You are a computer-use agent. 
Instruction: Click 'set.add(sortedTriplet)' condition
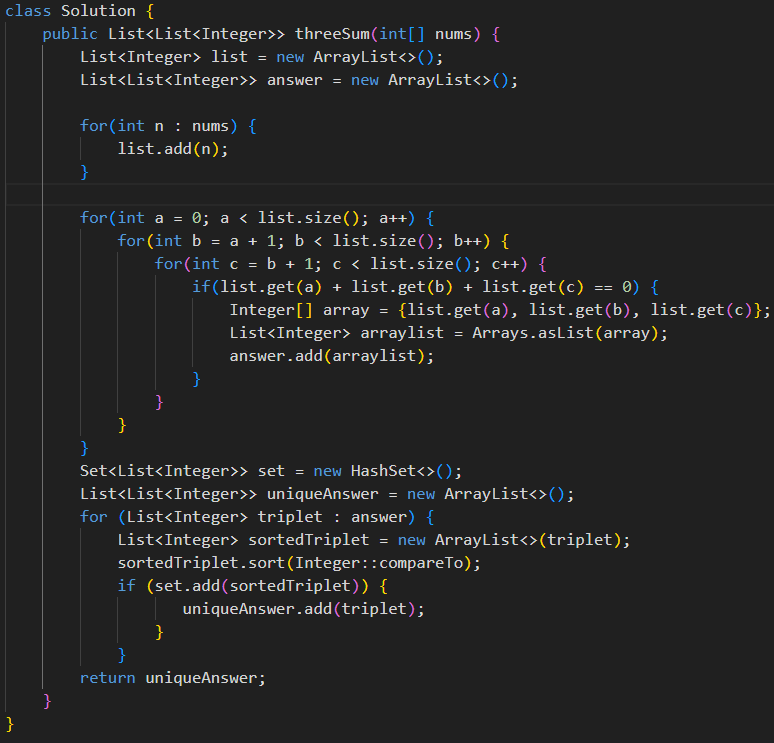(x=257, y=586)
